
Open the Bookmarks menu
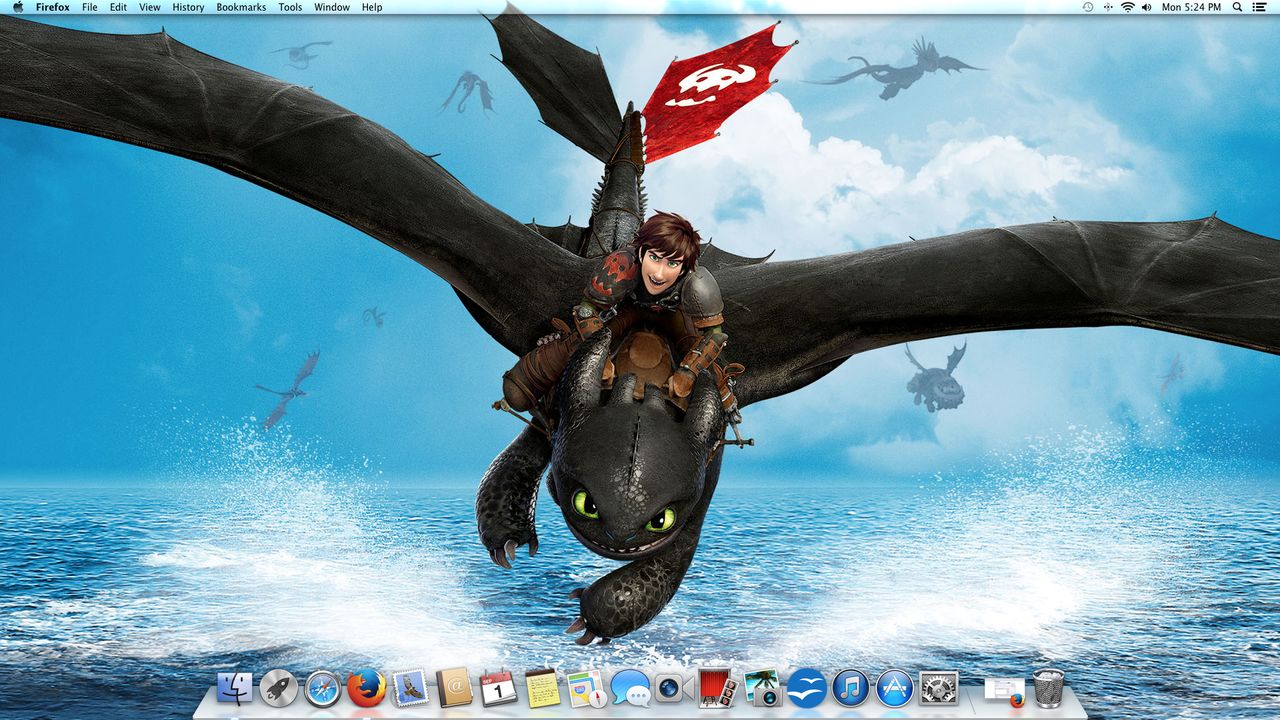tap(241, 7)
